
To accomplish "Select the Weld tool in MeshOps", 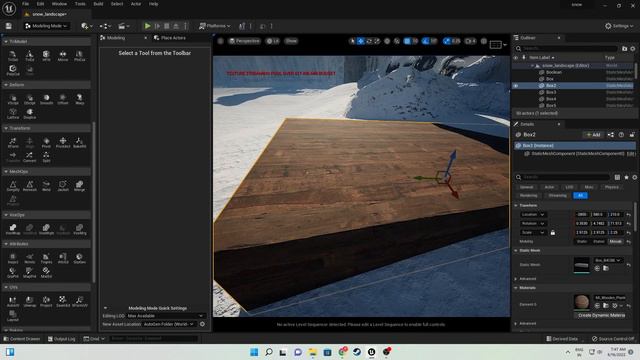I will (x=46, y=187).
